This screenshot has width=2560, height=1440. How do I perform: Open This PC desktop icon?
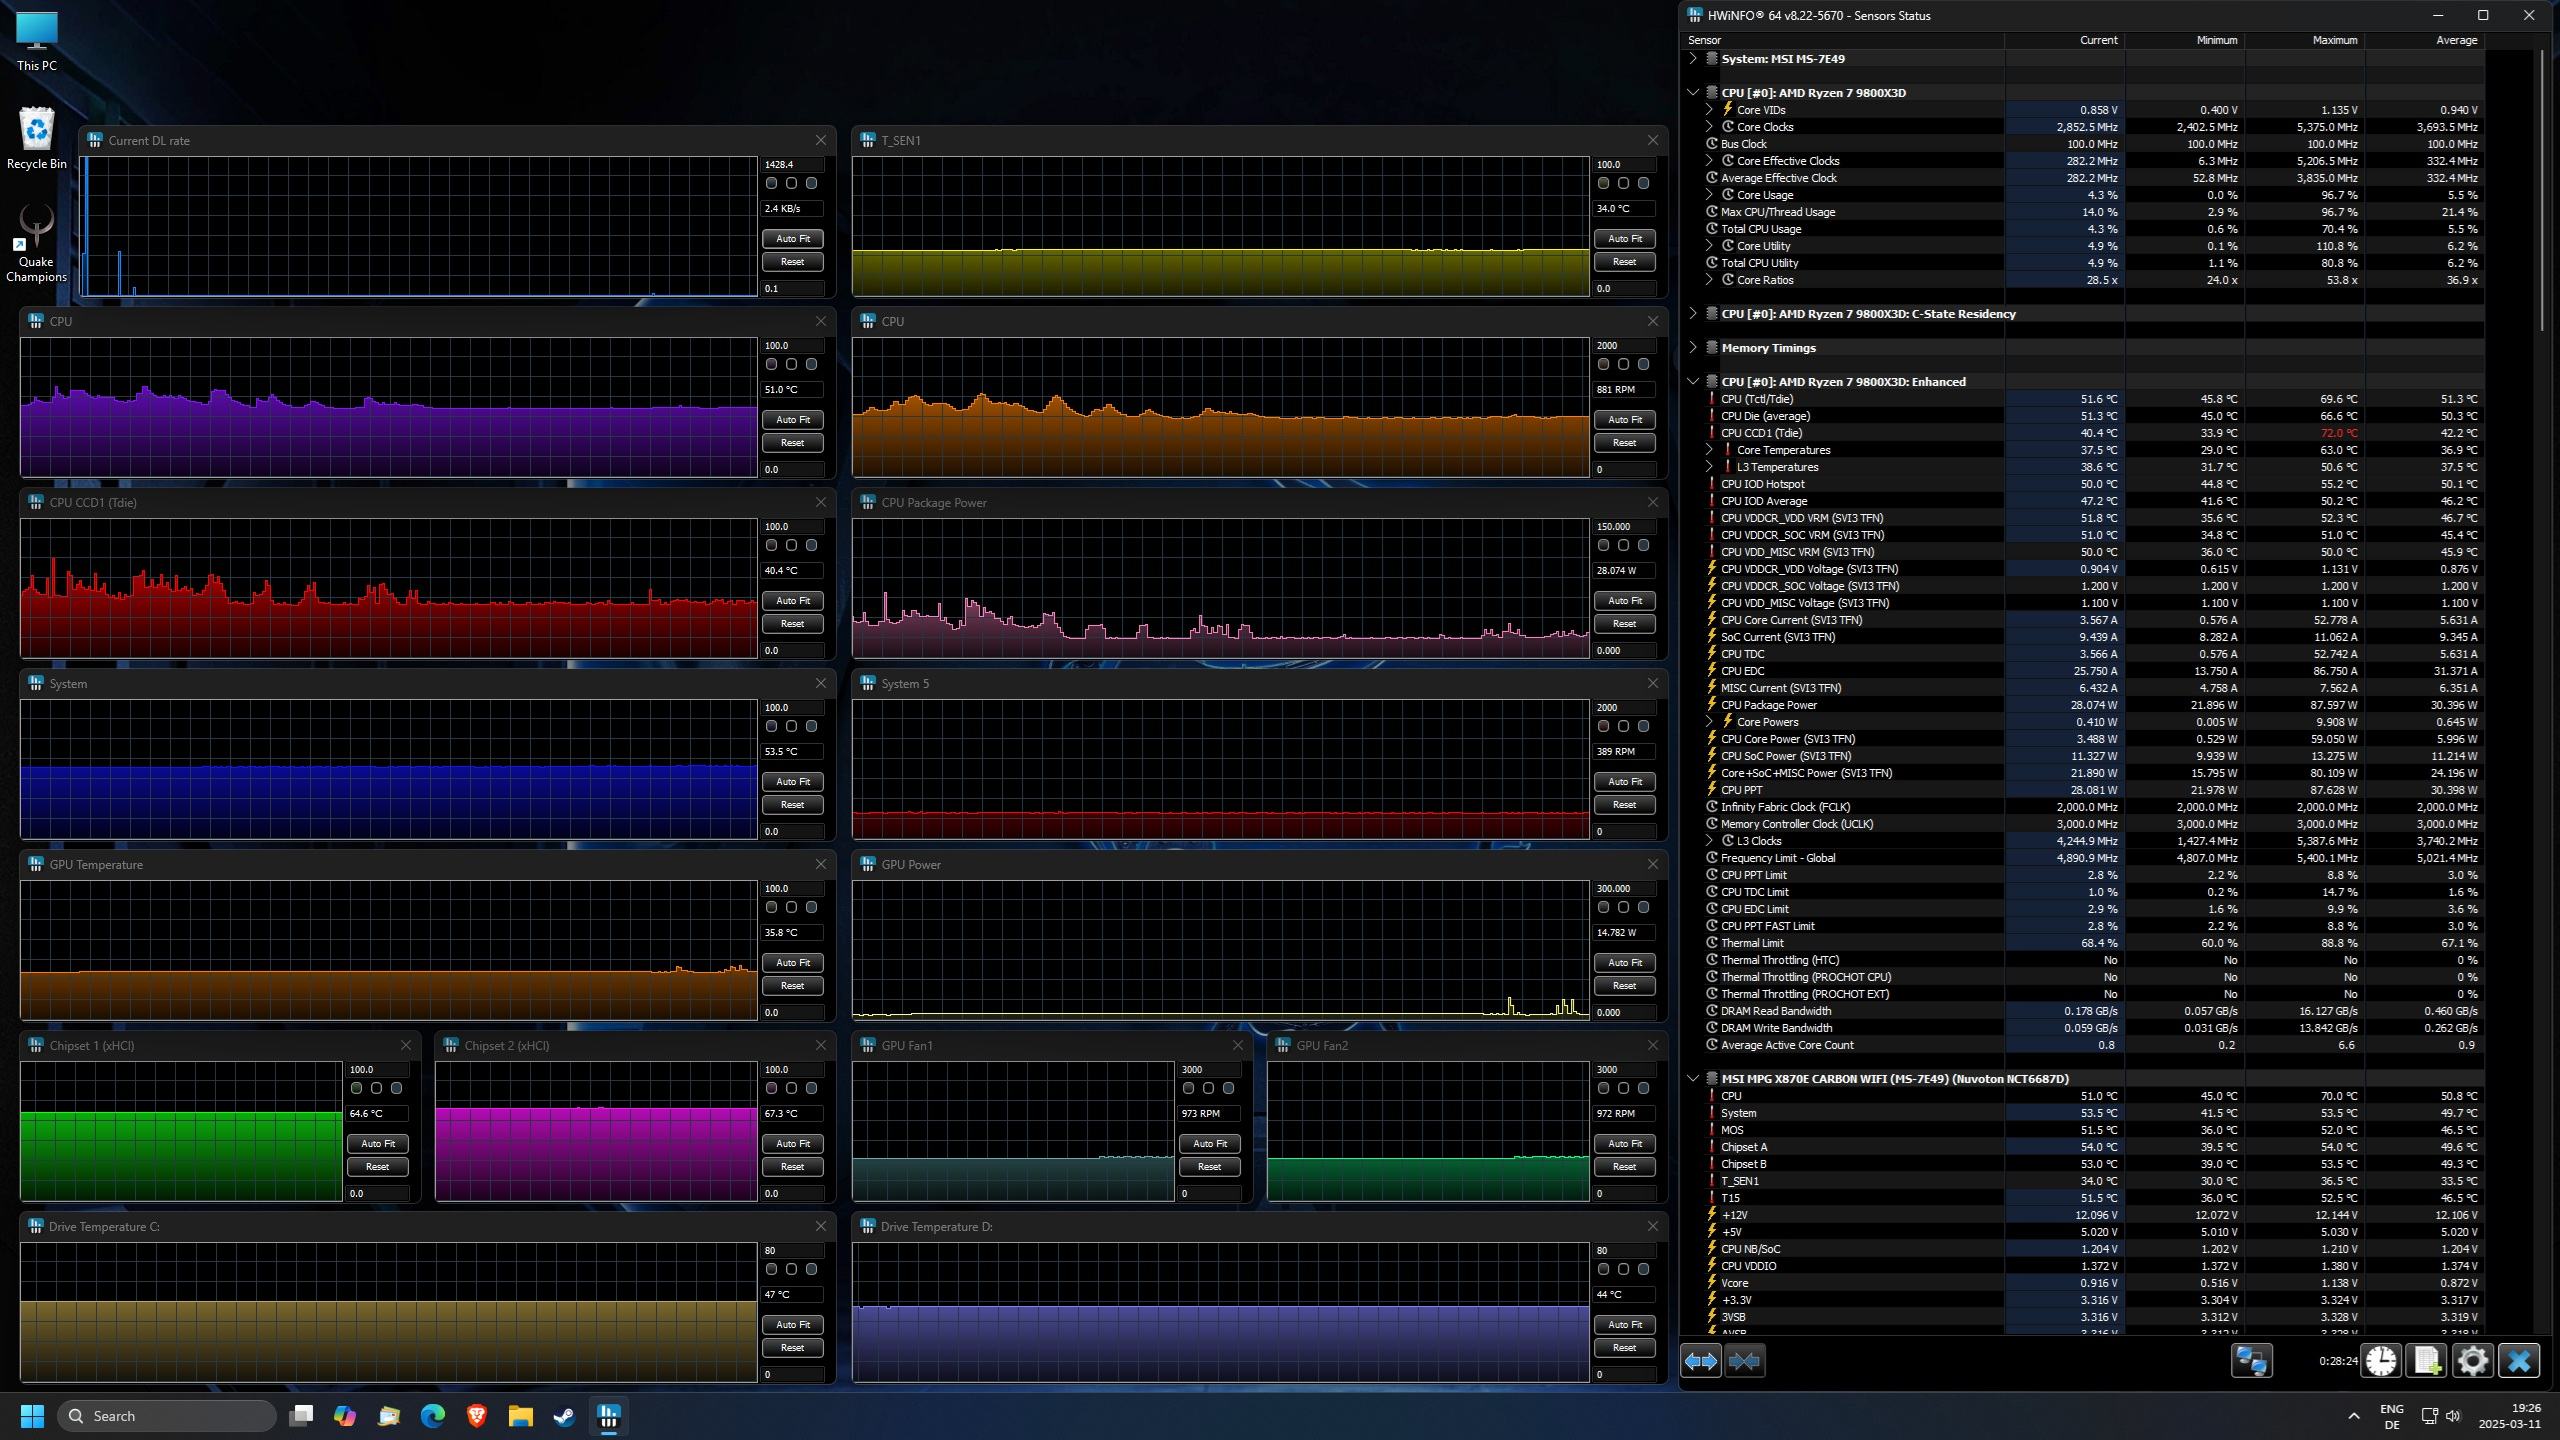click(x=37, y=42)
